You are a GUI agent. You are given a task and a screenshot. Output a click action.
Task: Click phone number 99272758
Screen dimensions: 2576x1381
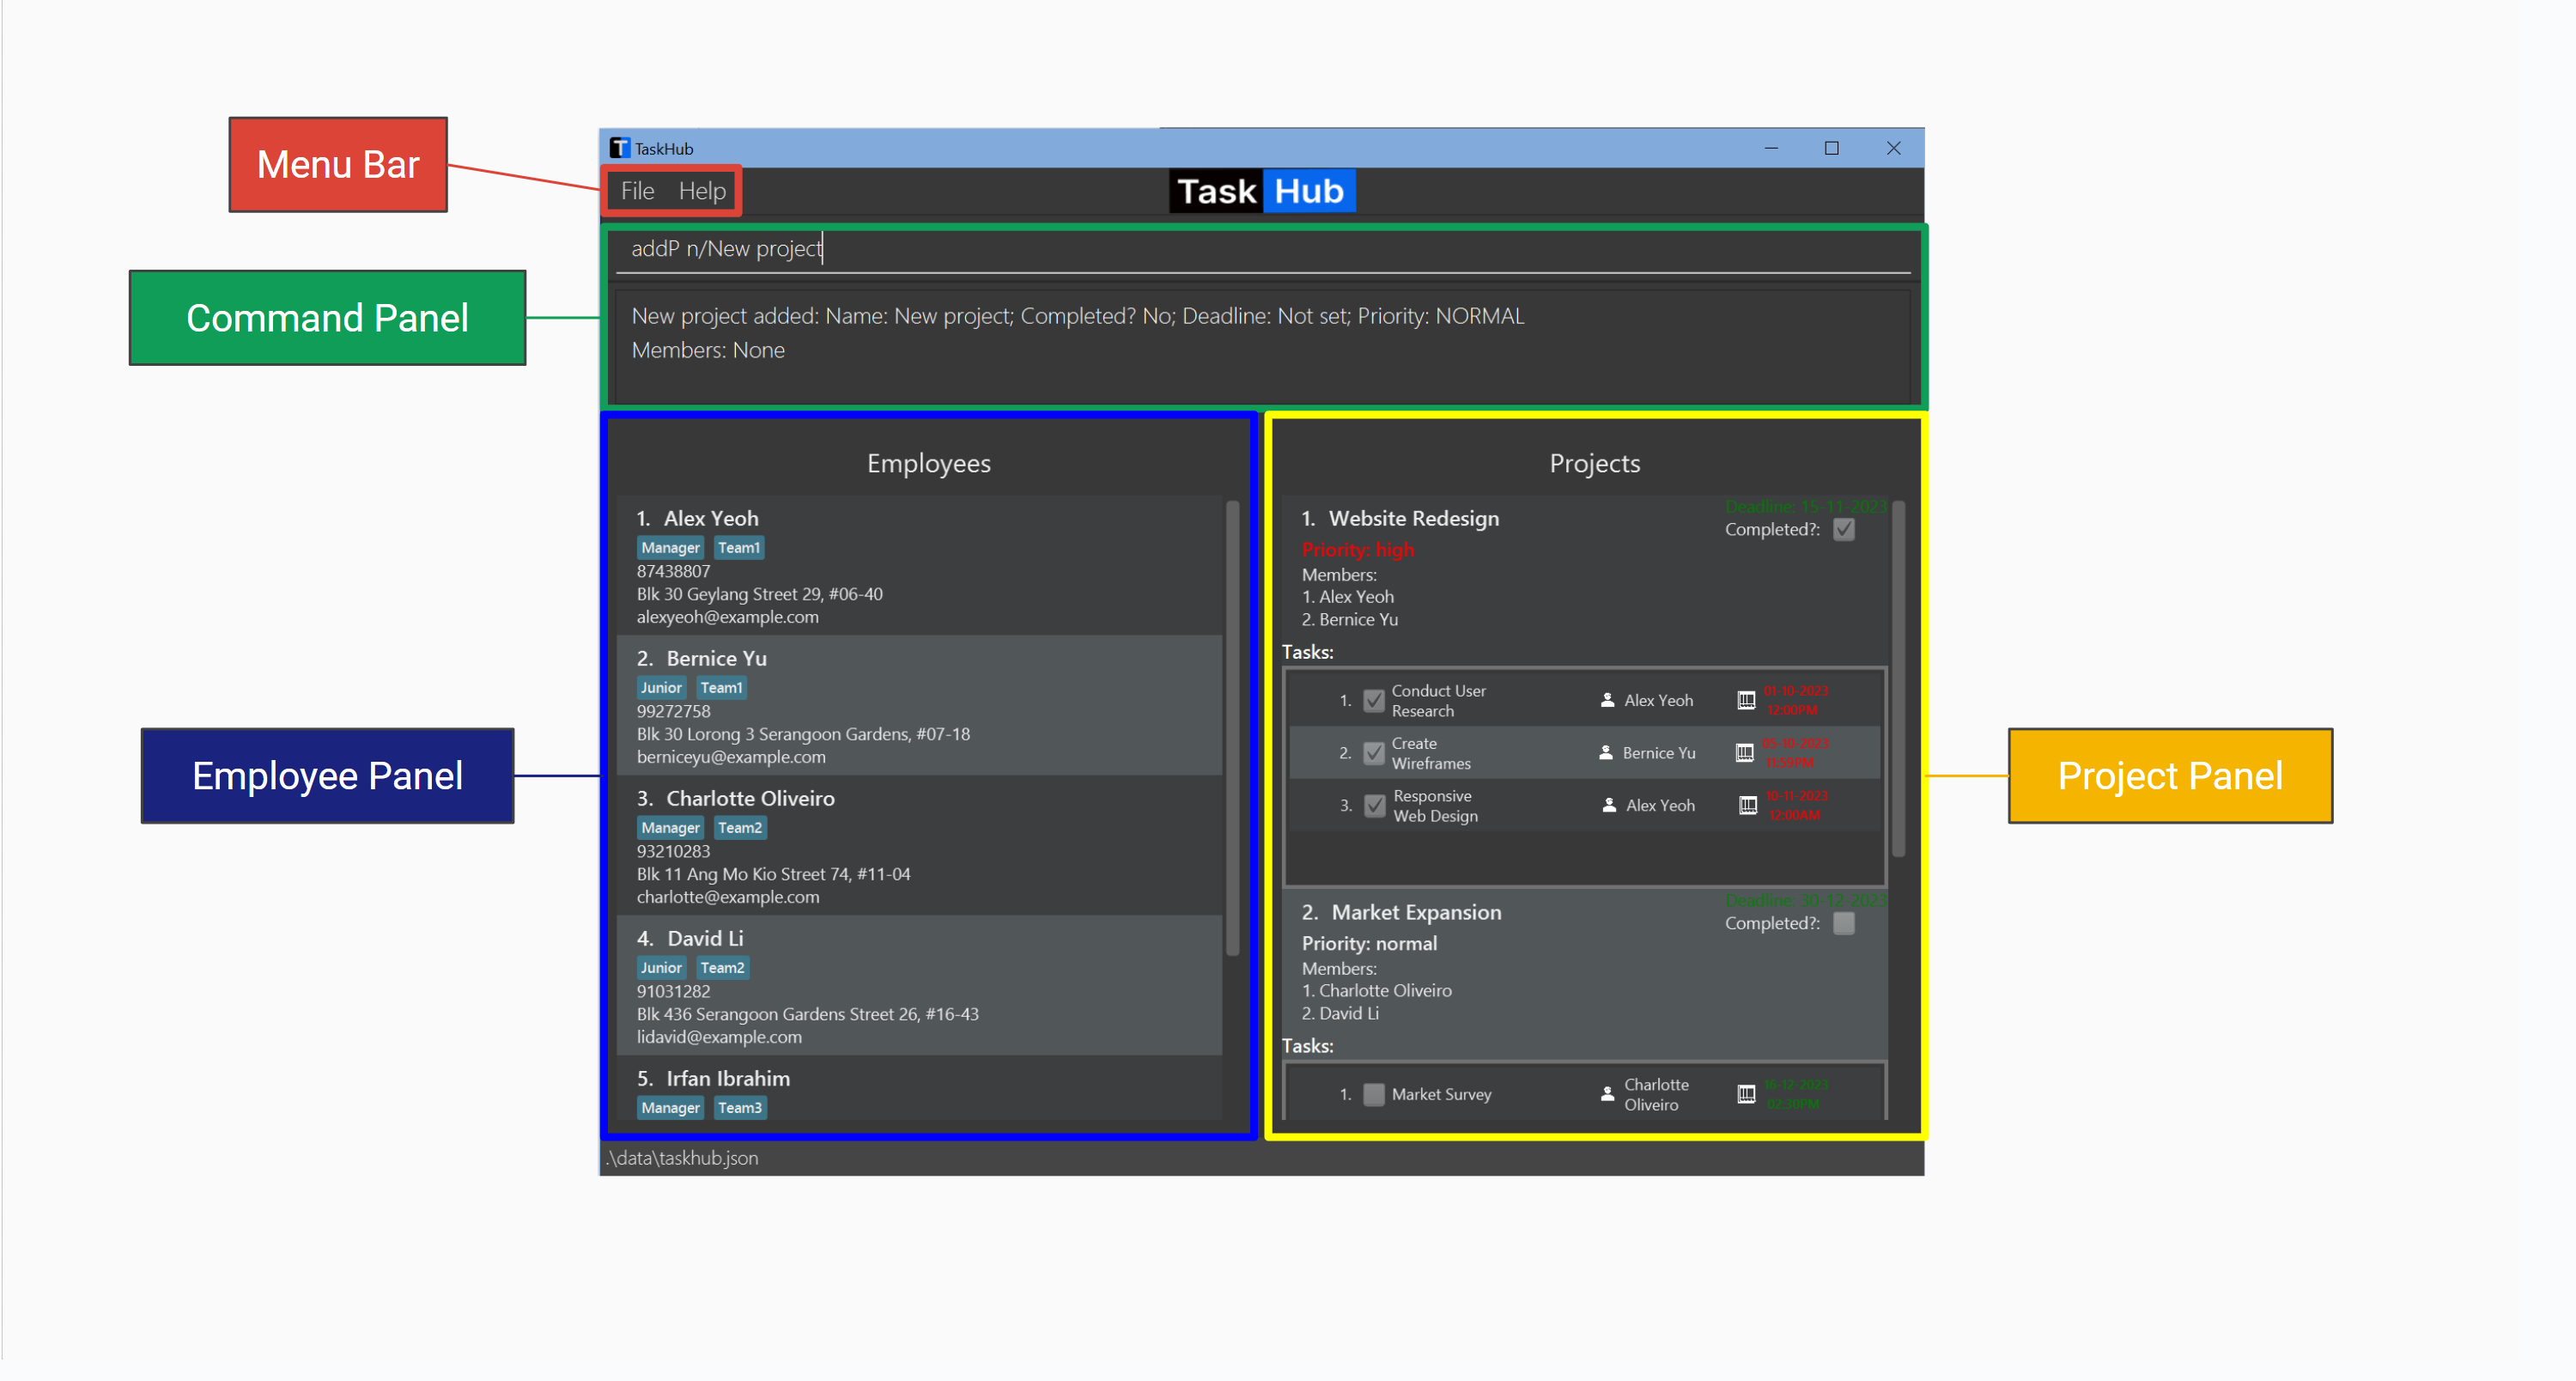(673, 711)
